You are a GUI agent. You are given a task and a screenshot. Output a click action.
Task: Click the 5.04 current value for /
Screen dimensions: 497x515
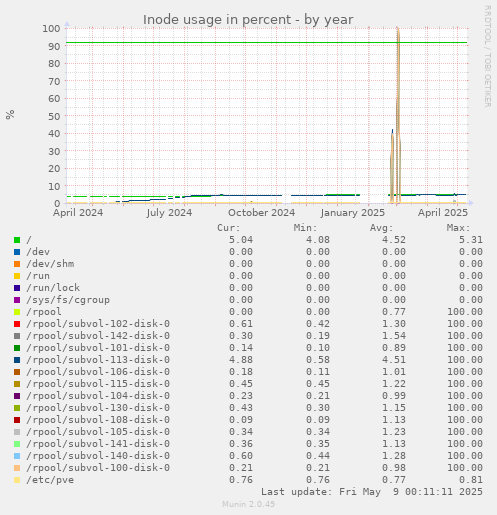[241, 240]
